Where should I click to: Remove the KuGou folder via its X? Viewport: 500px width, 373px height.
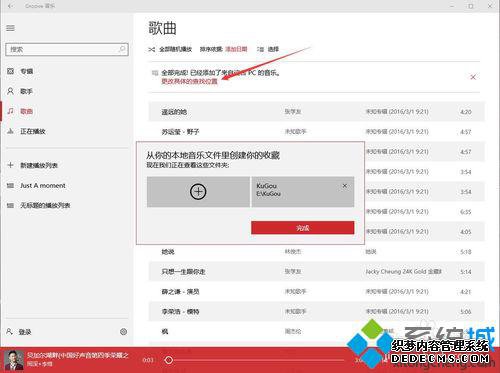345,186
